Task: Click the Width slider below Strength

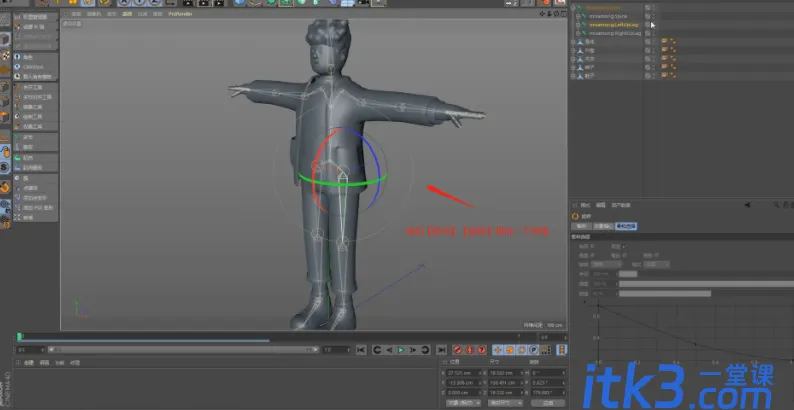Action: (706, 294)
